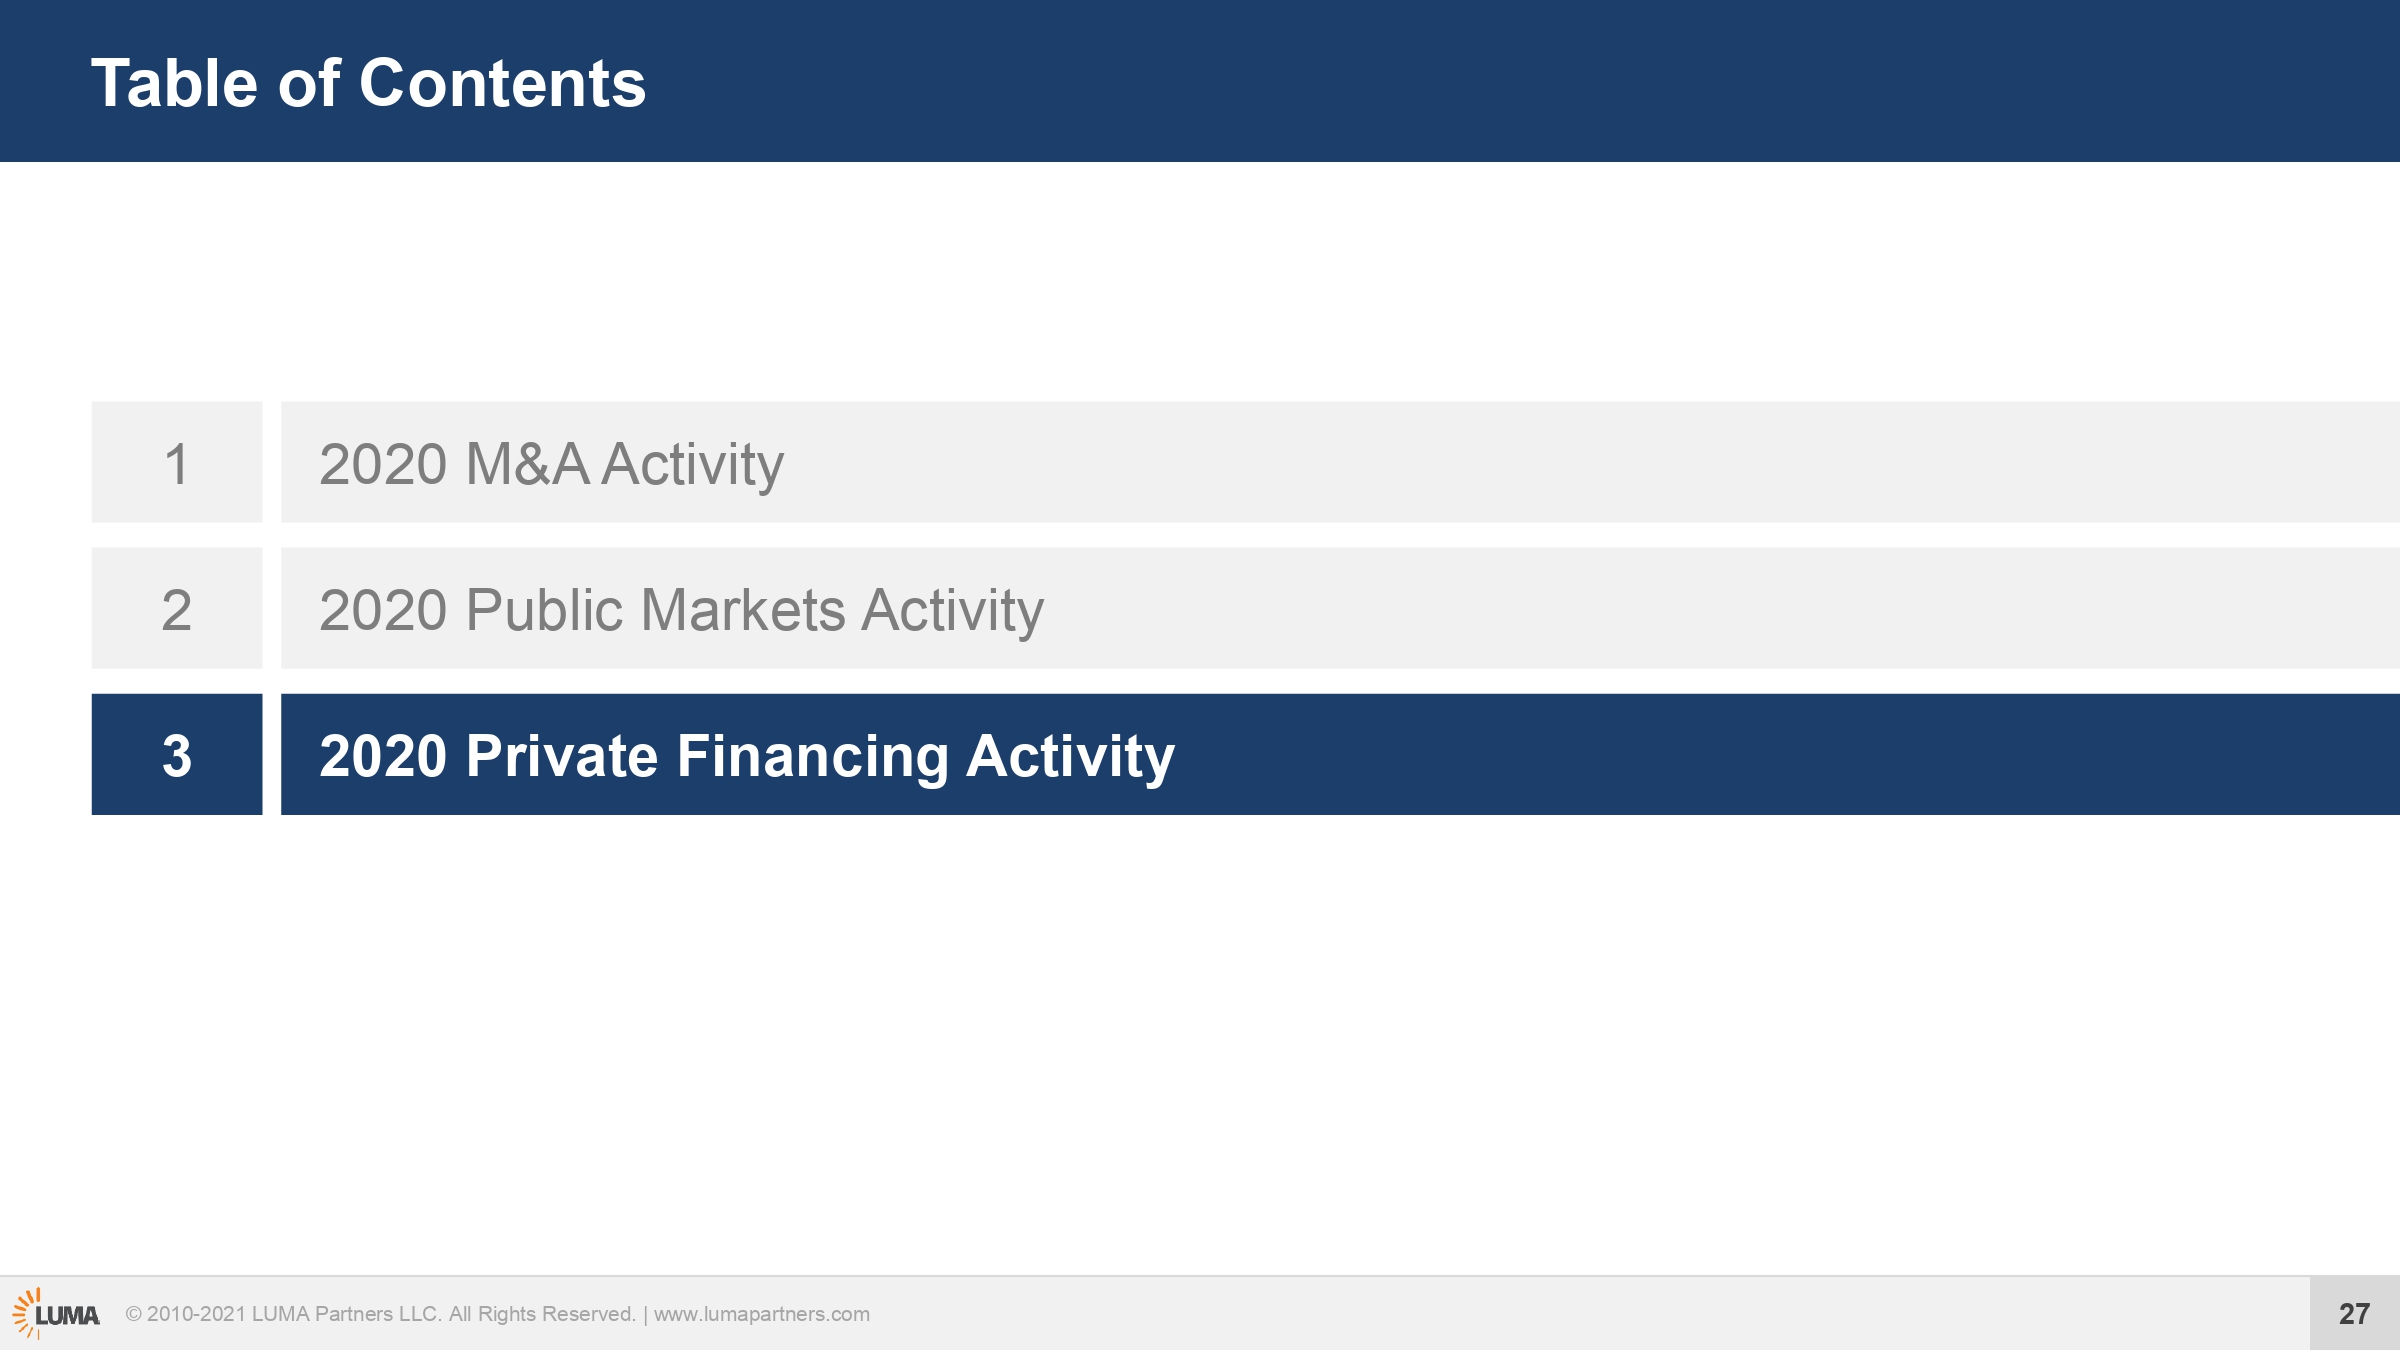Open the 2020 Private Financing Activity section

(1340, 754)
